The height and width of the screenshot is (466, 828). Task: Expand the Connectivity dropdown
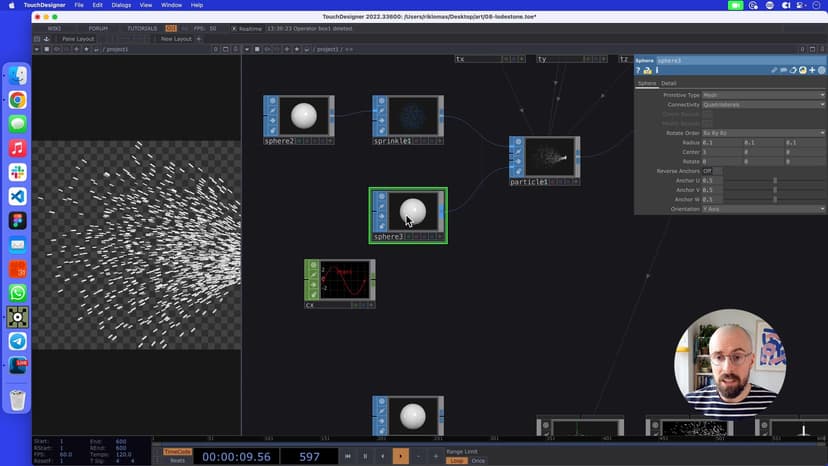point(763,104)
